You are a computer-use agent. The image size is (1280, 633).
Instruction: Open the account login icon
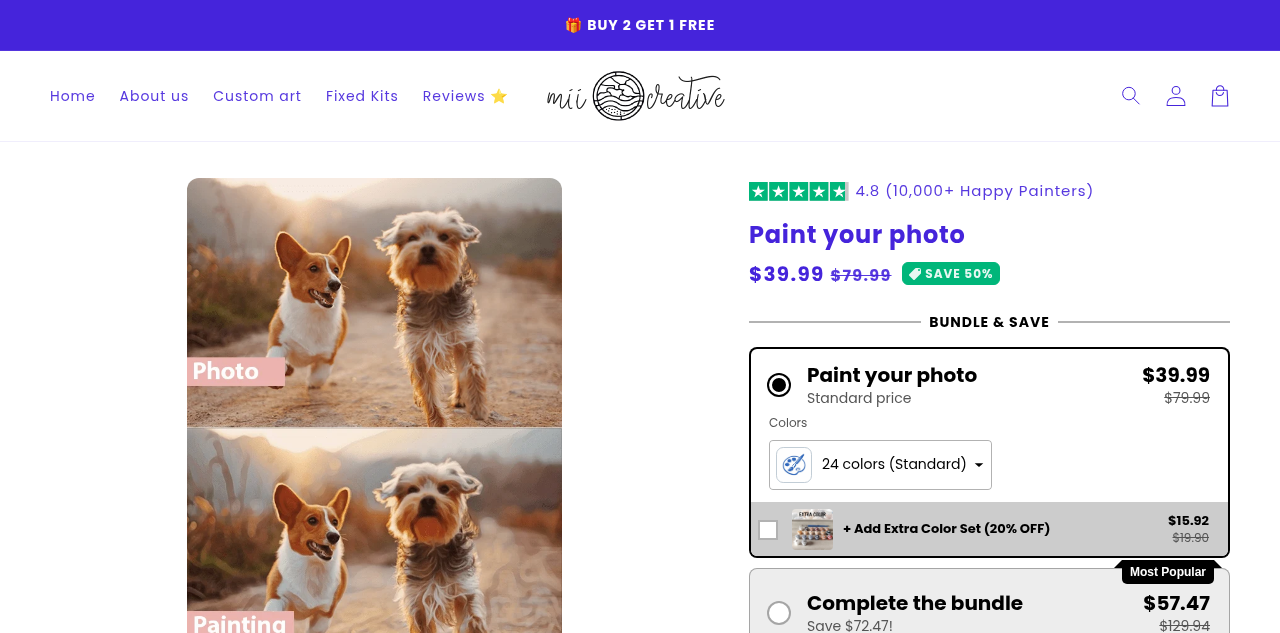(x=1176, y=96)
